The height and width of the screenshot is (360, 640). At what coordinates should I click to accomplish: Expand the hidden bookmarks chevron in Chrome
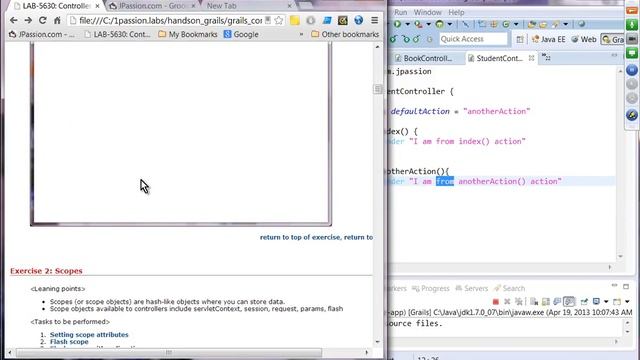click(x=301, y=34)
